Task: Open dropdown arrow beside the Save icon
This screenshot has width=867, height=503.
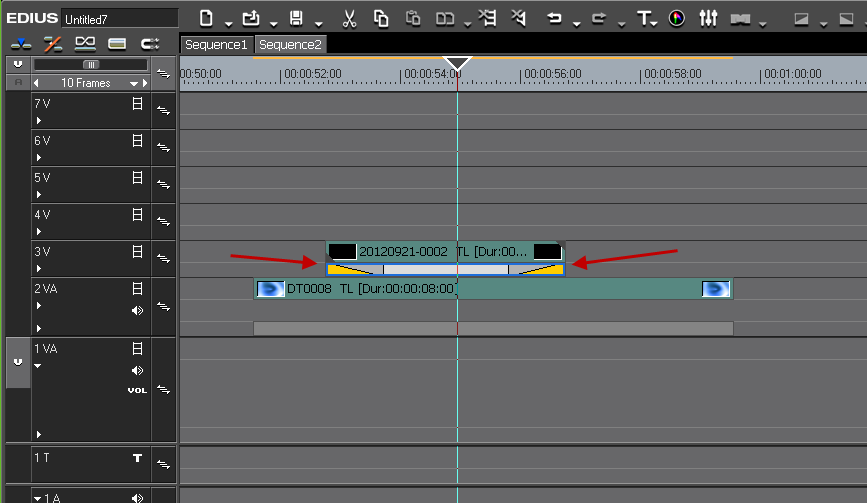Action: 318,23
